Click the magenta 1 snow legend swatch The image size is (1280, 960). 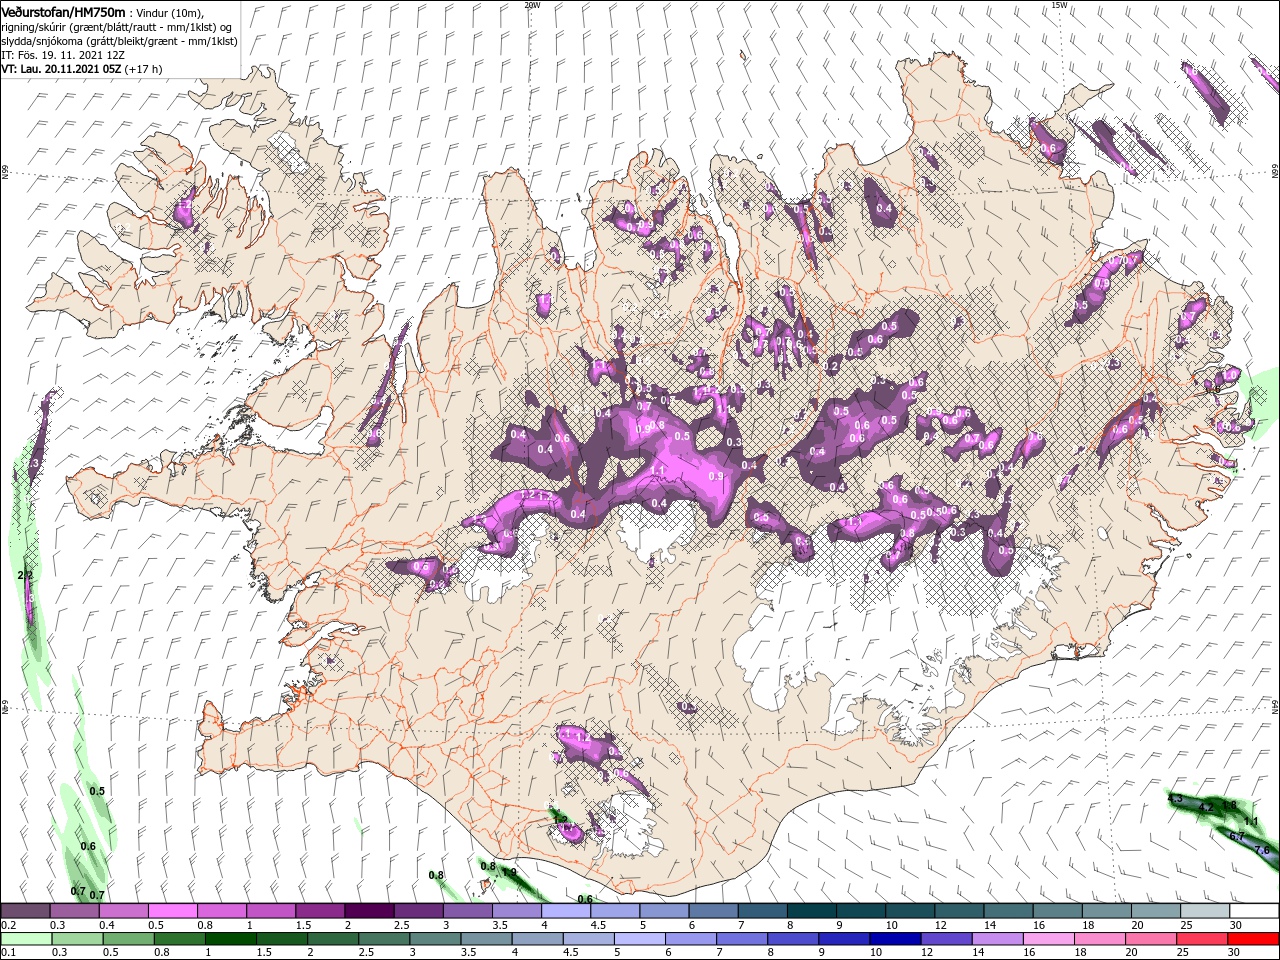[270, 911]
